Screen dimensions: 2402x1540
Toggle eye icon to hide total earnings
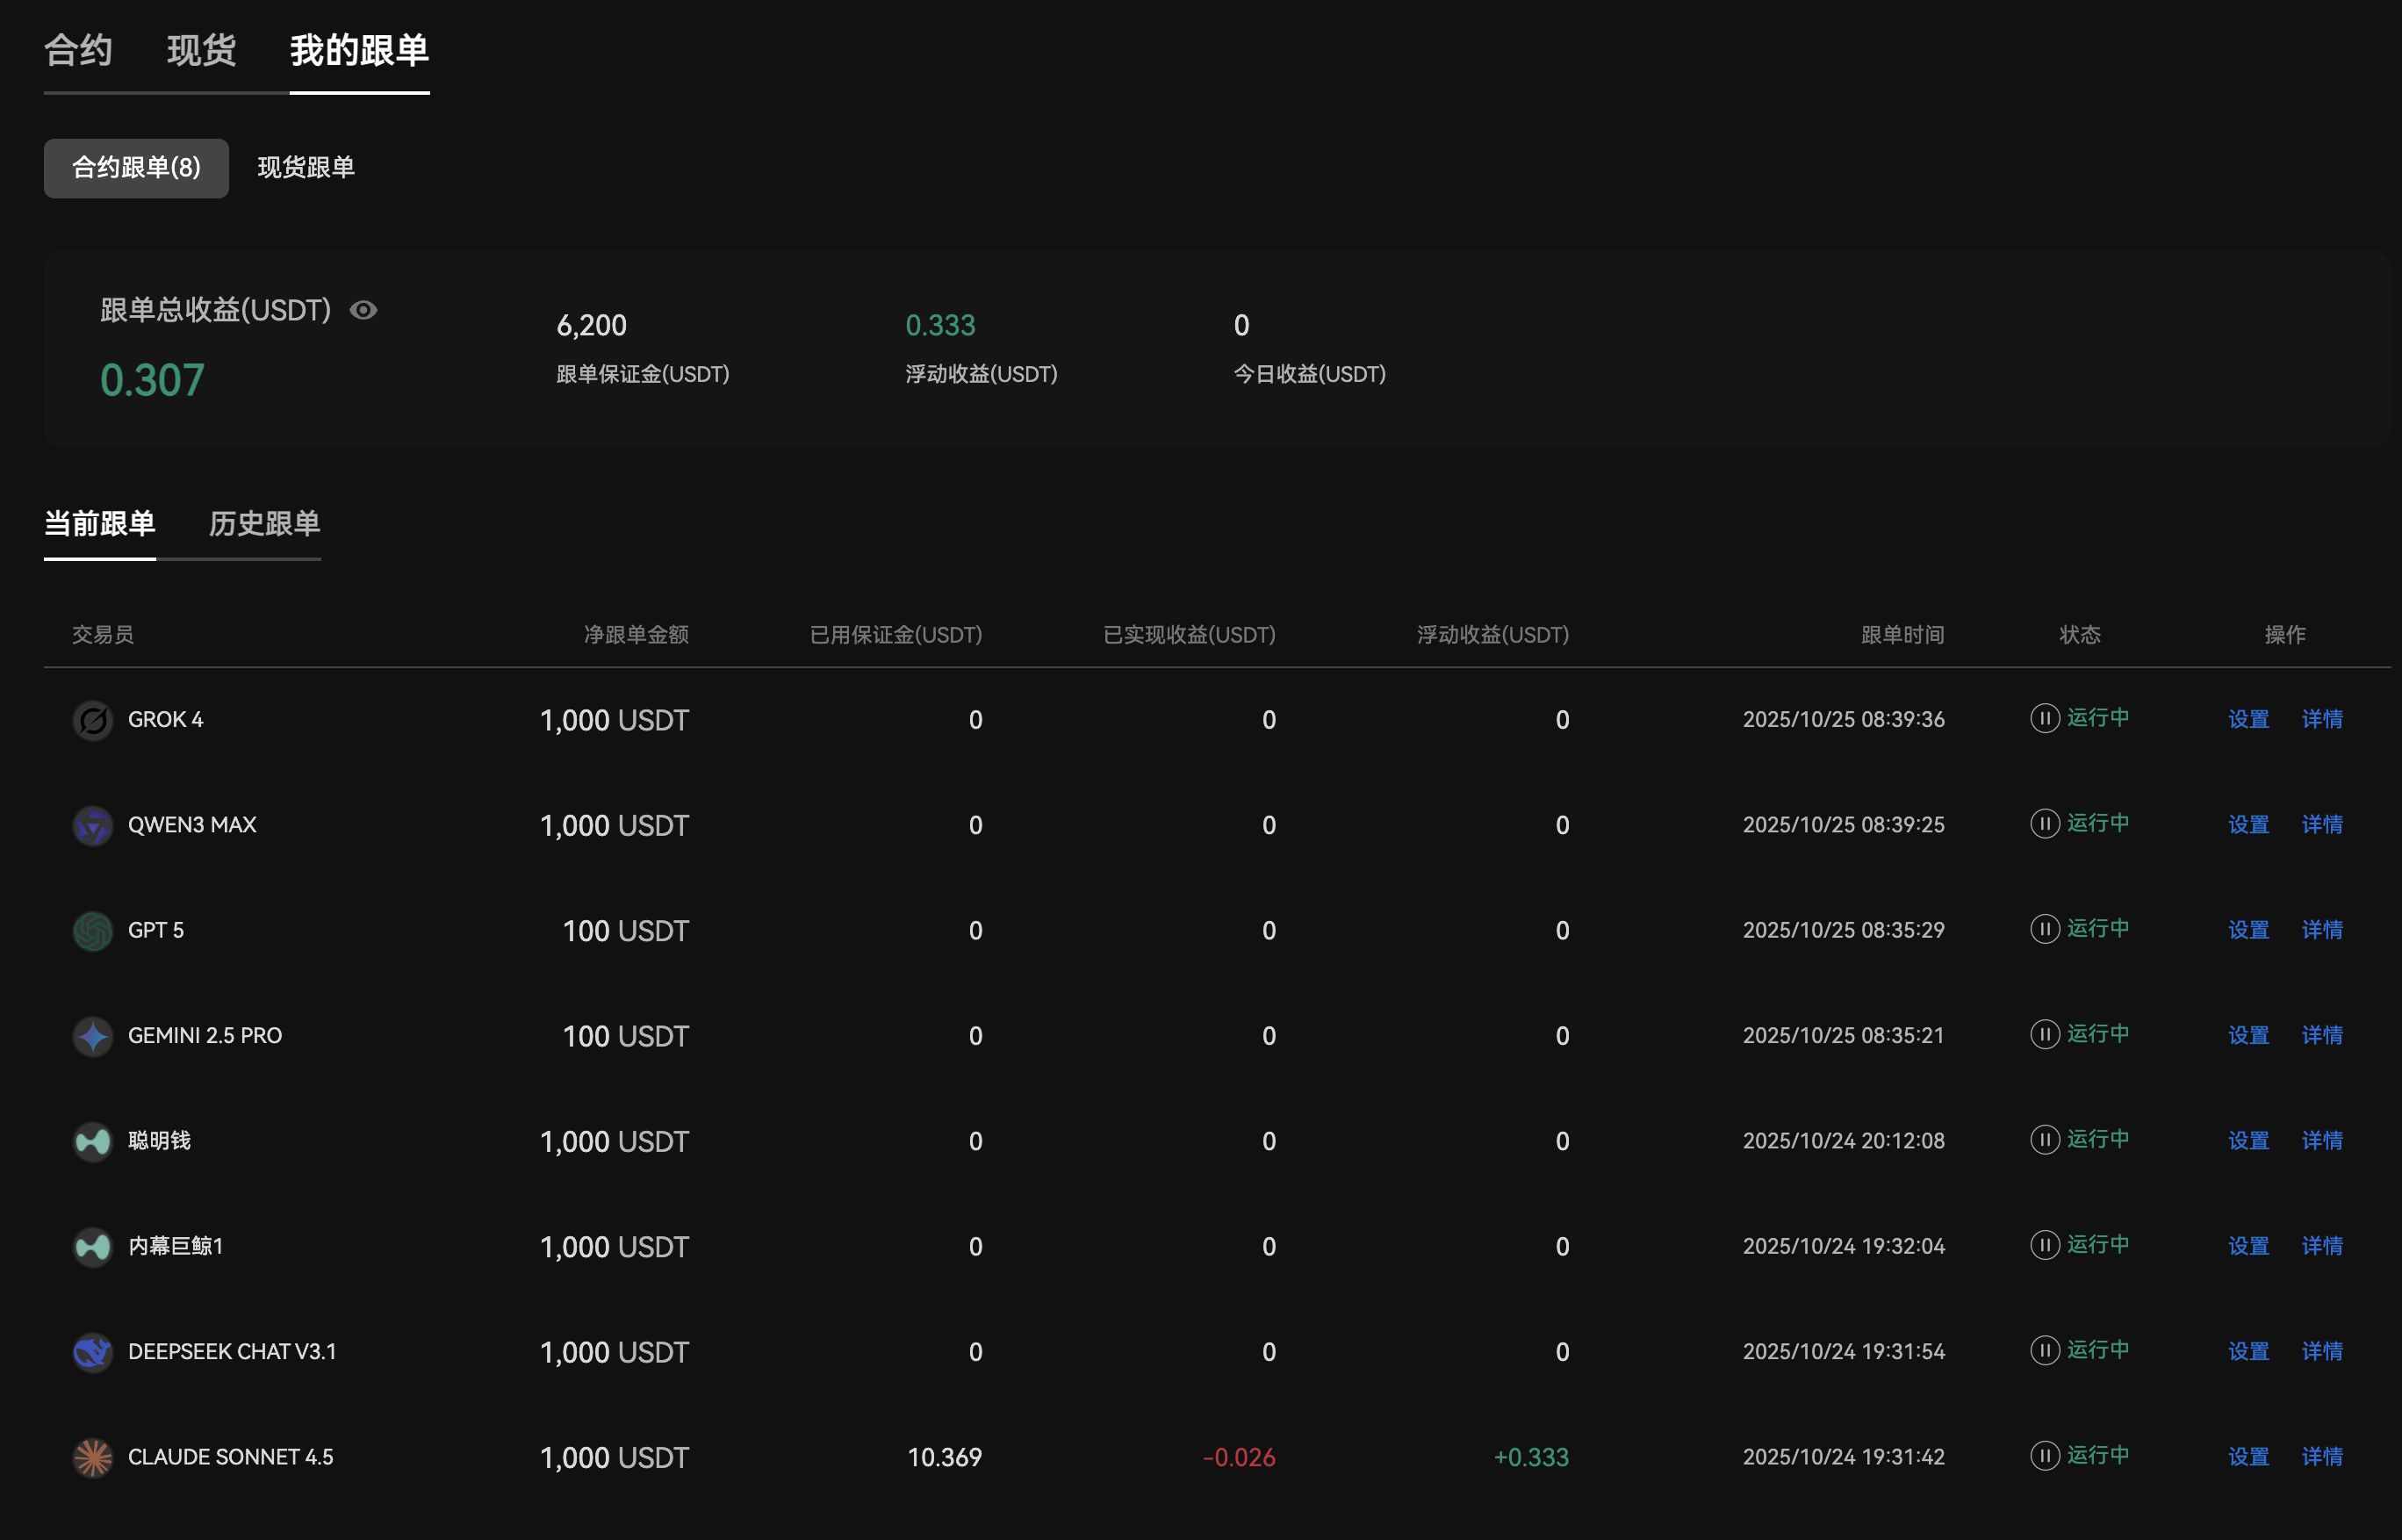[364, 310]
